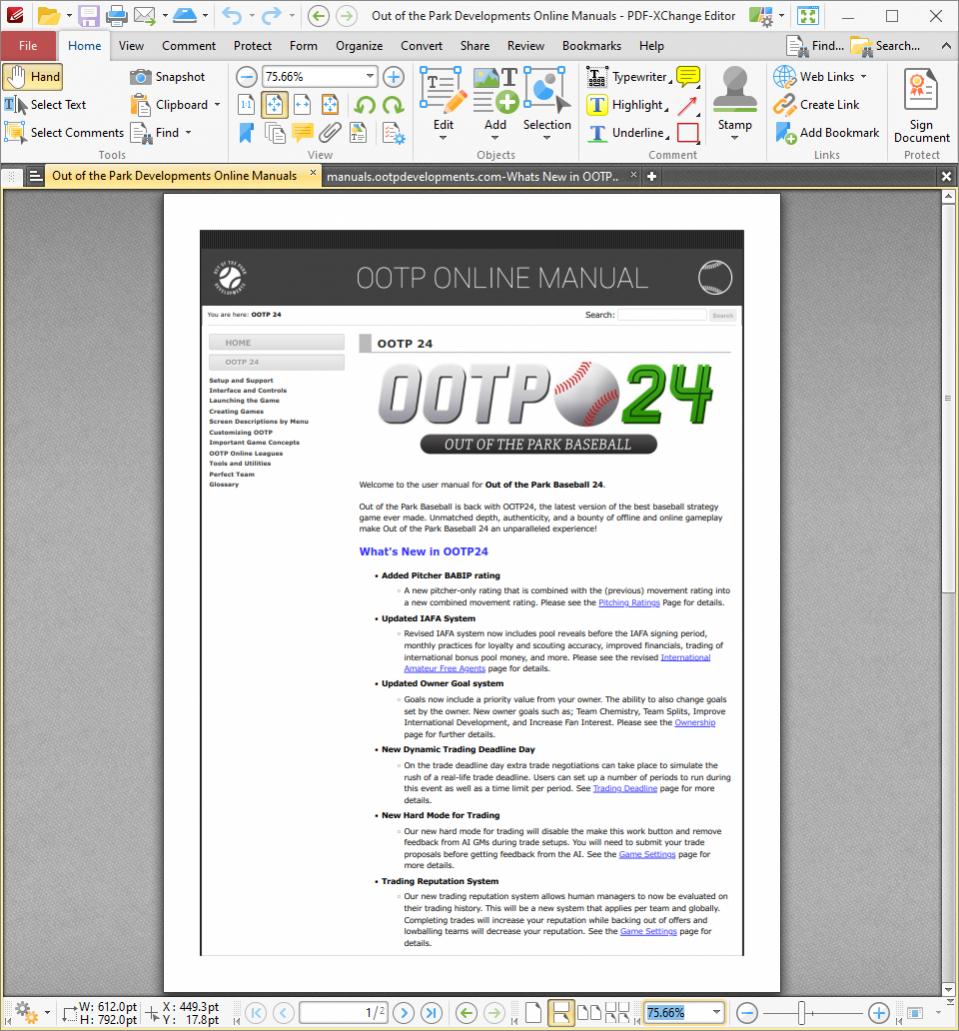This screenshot has width=959, height=1031.
Task: Rotate view clockwise
Action: (393, 105)
